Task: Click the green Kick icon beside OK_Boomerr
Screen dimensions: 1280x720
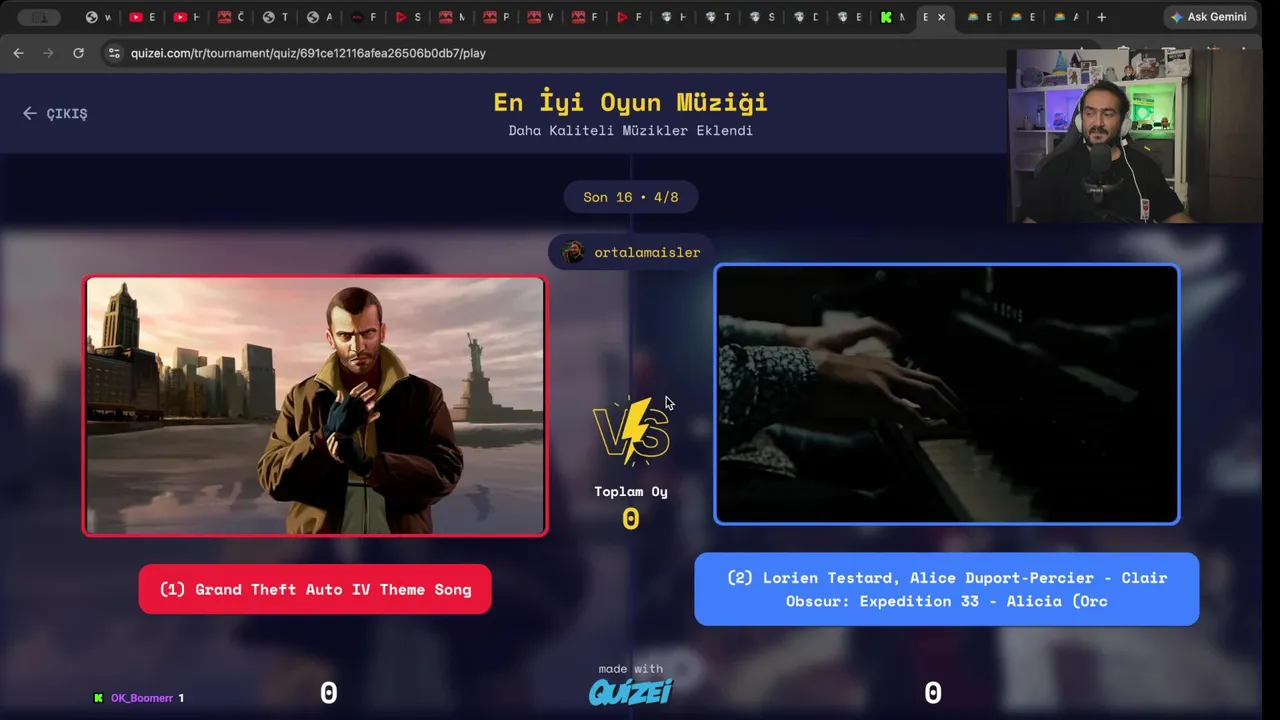Action: coord(98,698)
